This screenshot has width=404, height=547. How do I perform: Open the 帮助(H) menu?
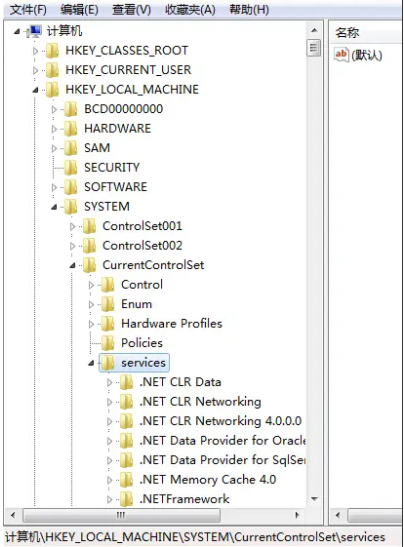(x=249, y=10)
